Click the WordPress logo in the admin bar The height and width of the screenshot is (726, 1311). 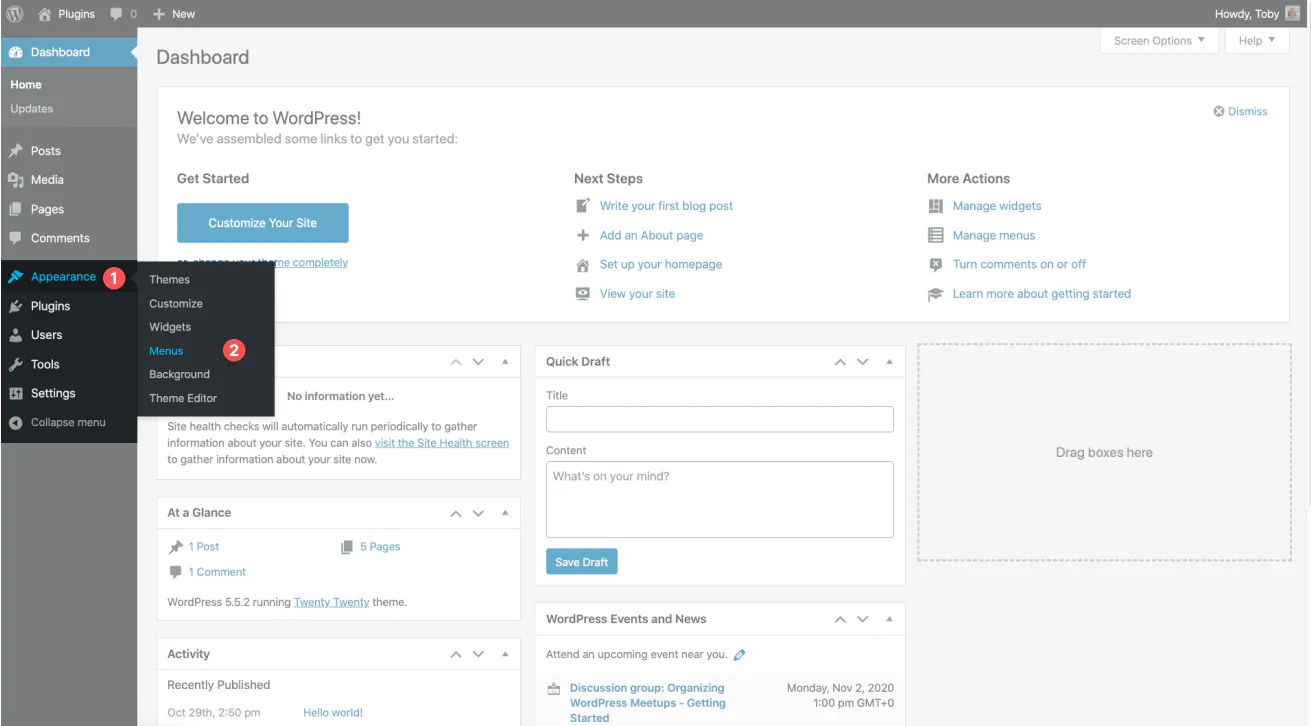point(15,14)
